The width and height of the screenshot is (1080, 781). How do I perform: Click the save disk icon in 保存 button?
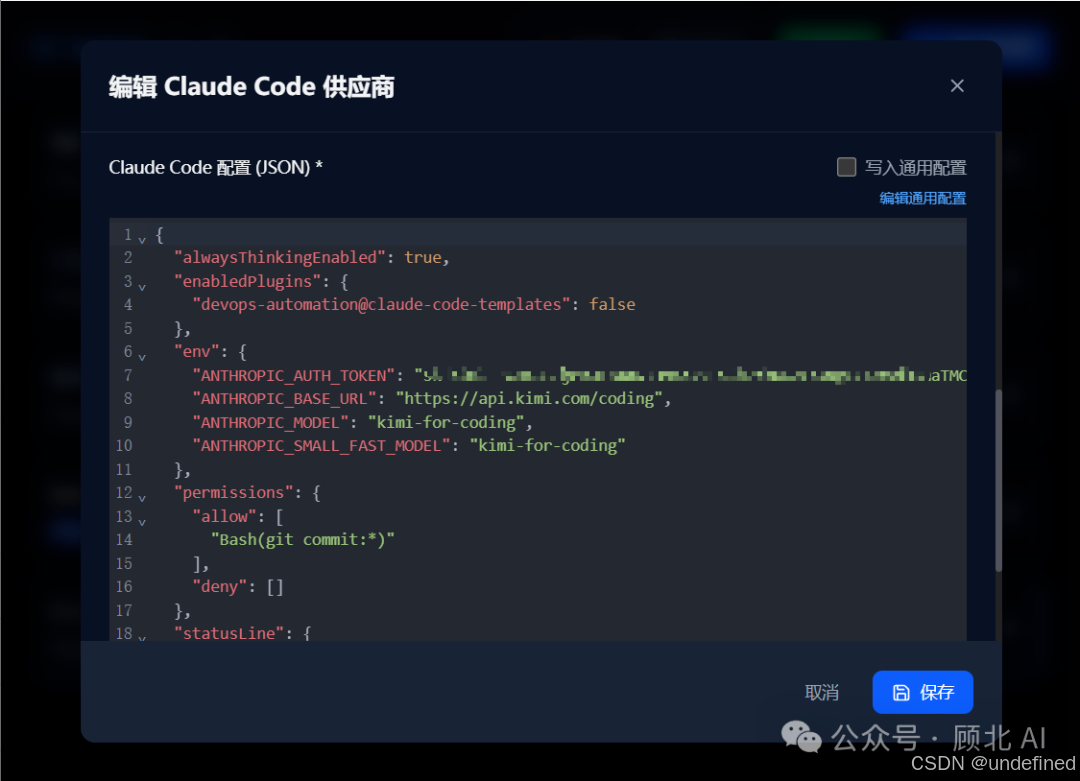[901, 693]
